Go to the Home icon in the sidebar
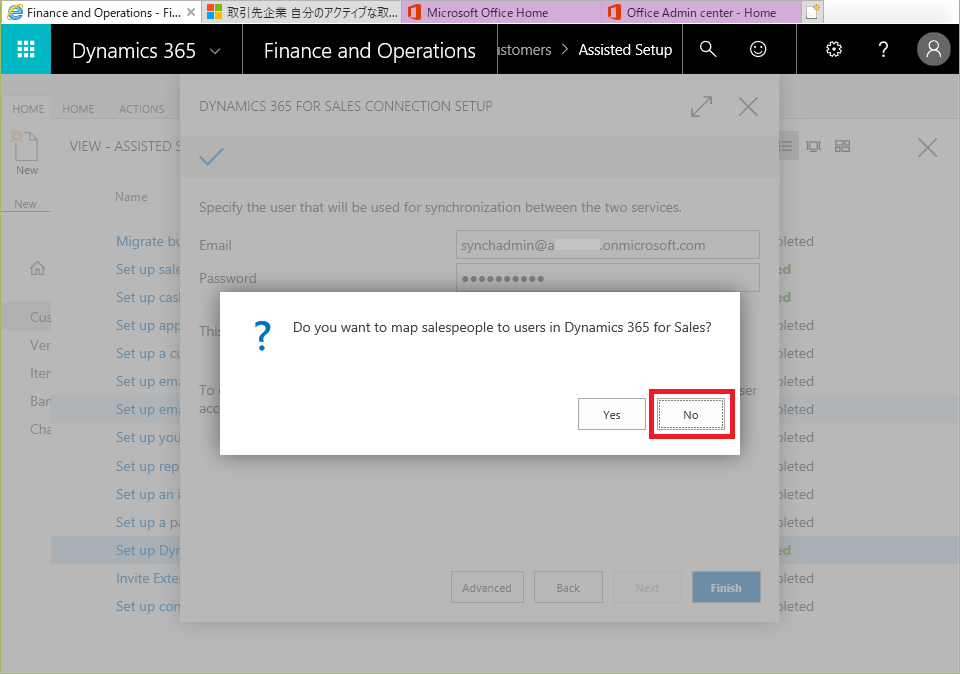The image size is (960, 674). click(x=37, y=268)
